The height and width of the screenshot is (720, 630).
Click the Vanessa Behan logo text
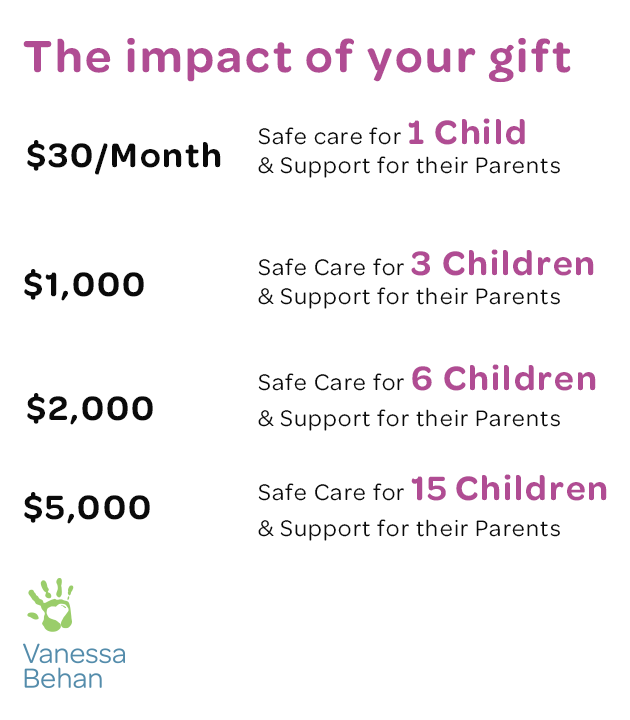pyautogui.click(x=74, y=666)
